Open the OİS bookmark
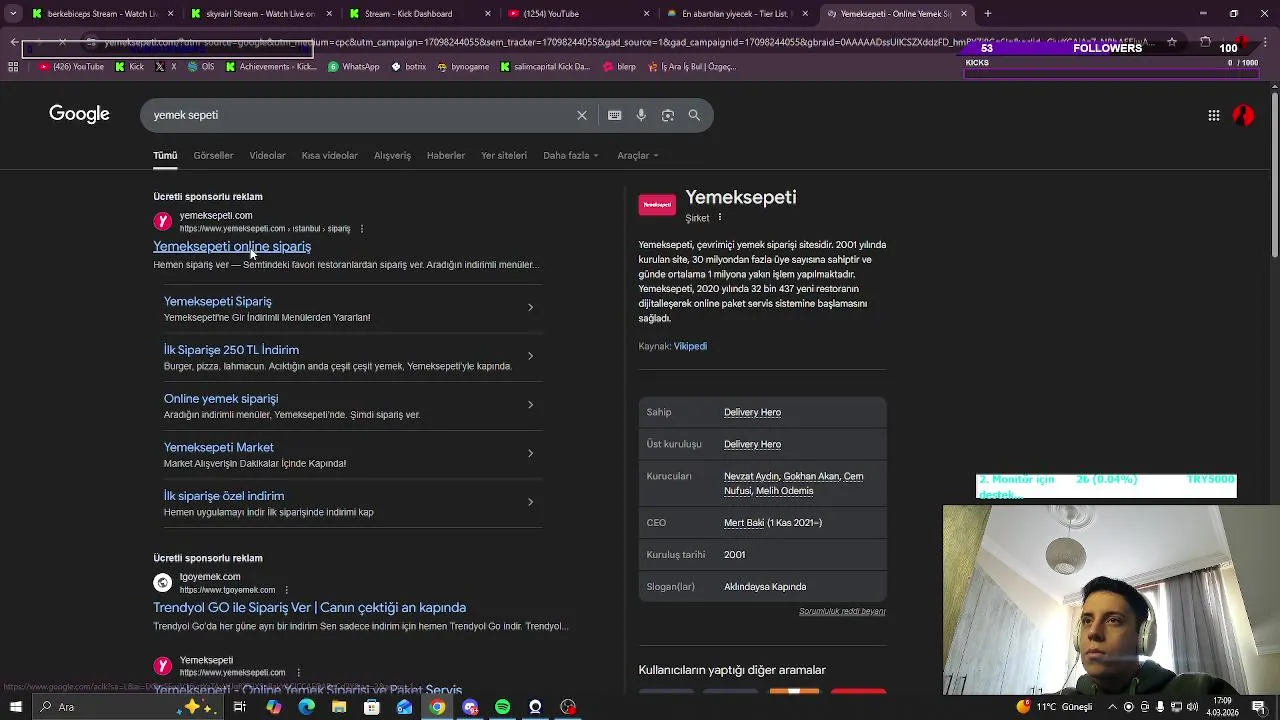1280x720 pixels. 201,67
